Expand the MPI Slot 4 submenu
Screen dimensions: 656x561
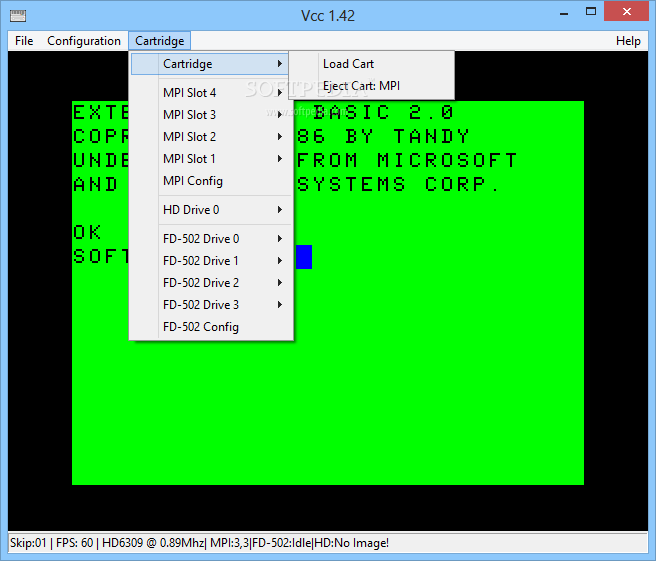pyautogui.click(x=211, y=92)
